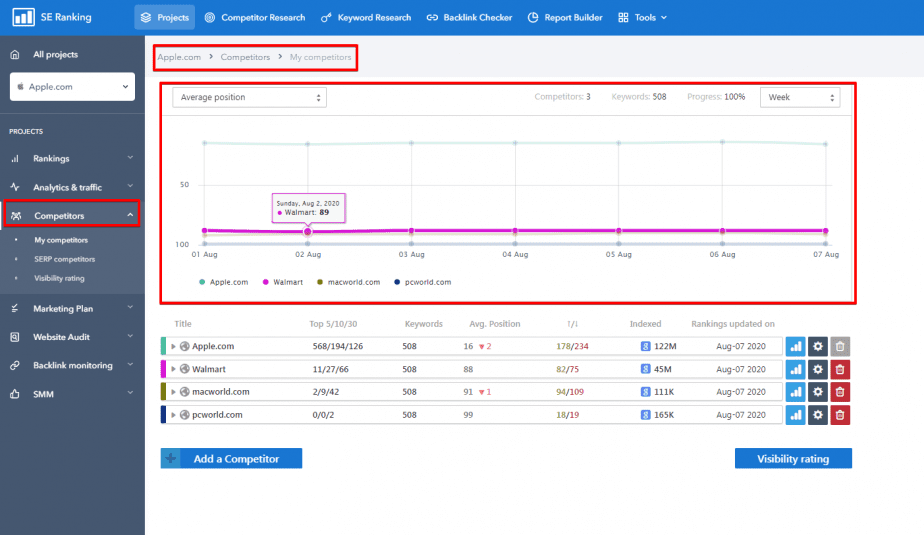Open chart stats for Walmart row

[796, 369]
